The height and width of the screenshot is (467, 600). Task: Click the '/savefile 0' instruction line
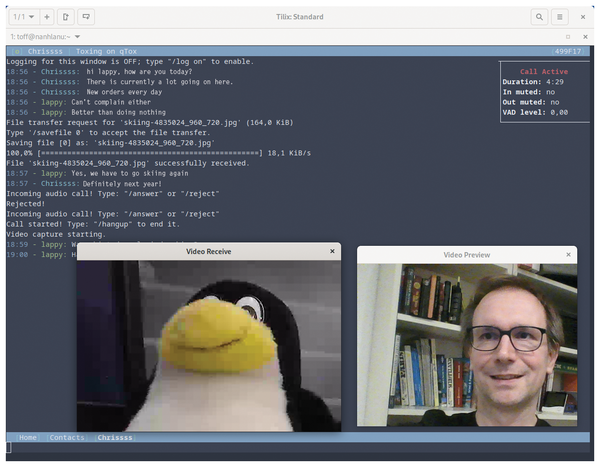[108, 133]
